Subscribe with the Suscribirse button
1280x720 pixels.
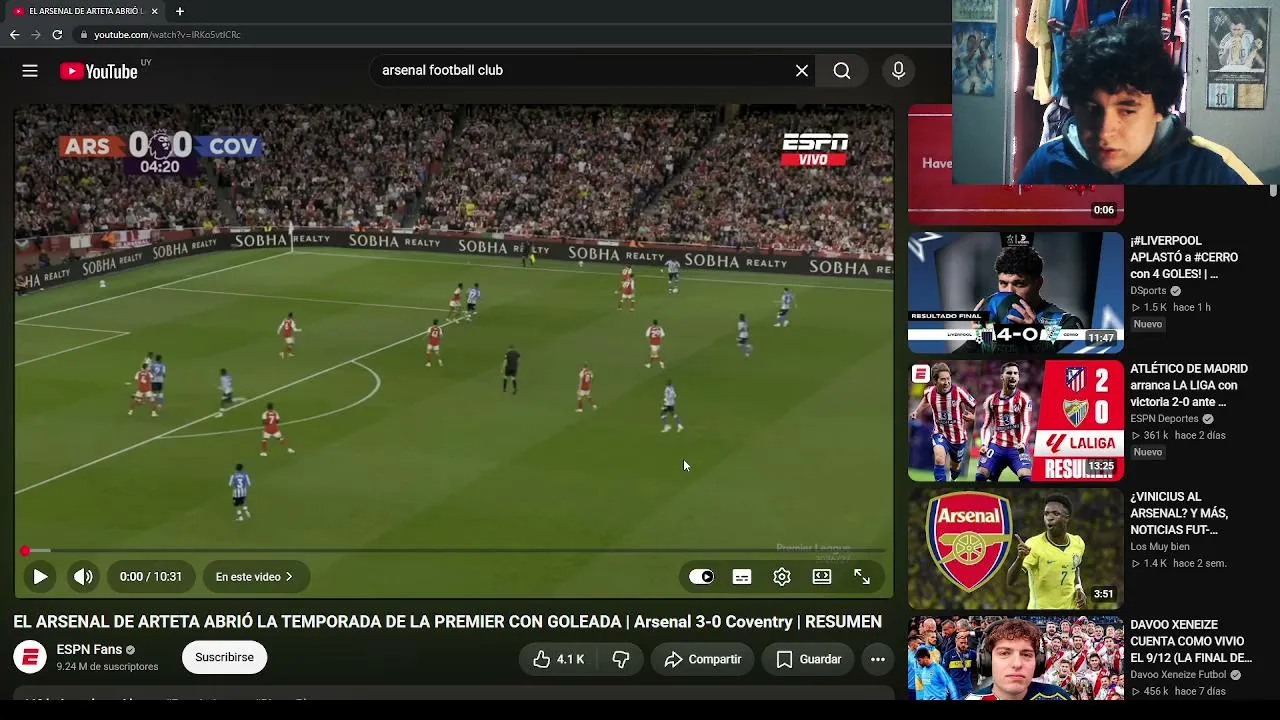[x=224, y=657]
